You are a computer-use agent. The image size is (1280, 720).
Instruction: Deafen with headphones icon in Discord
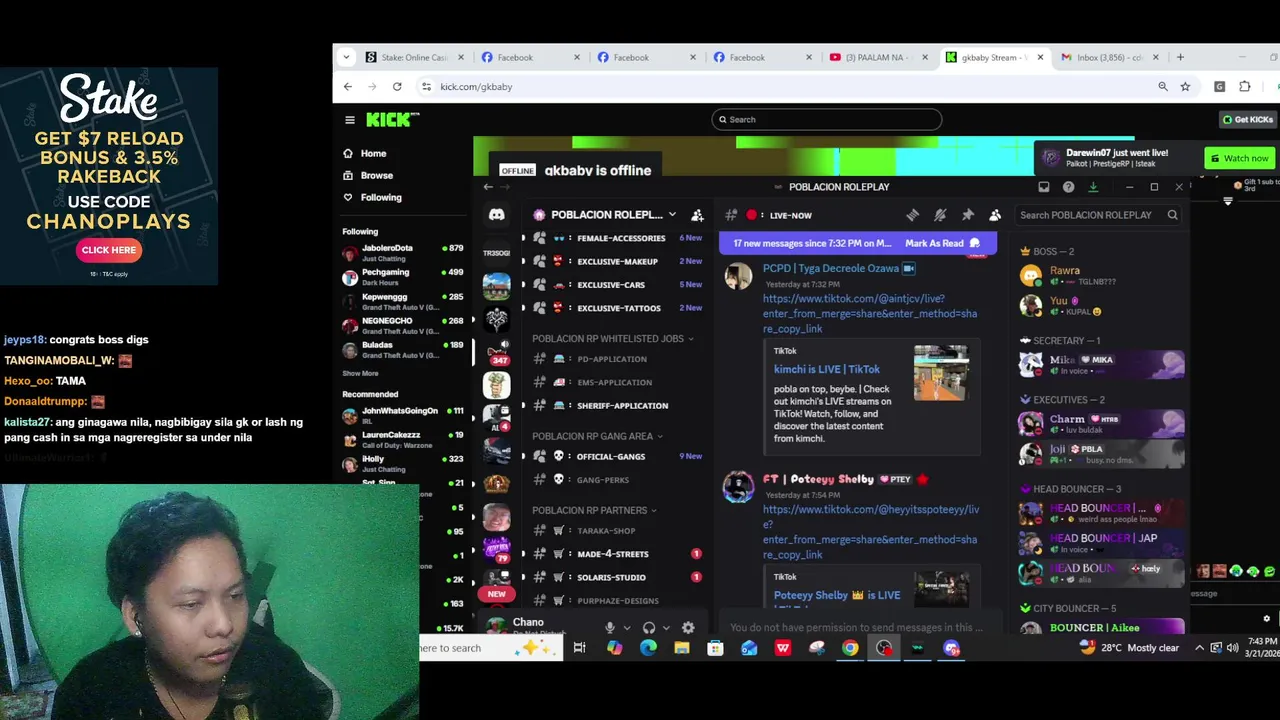click(x=649, y=628)
